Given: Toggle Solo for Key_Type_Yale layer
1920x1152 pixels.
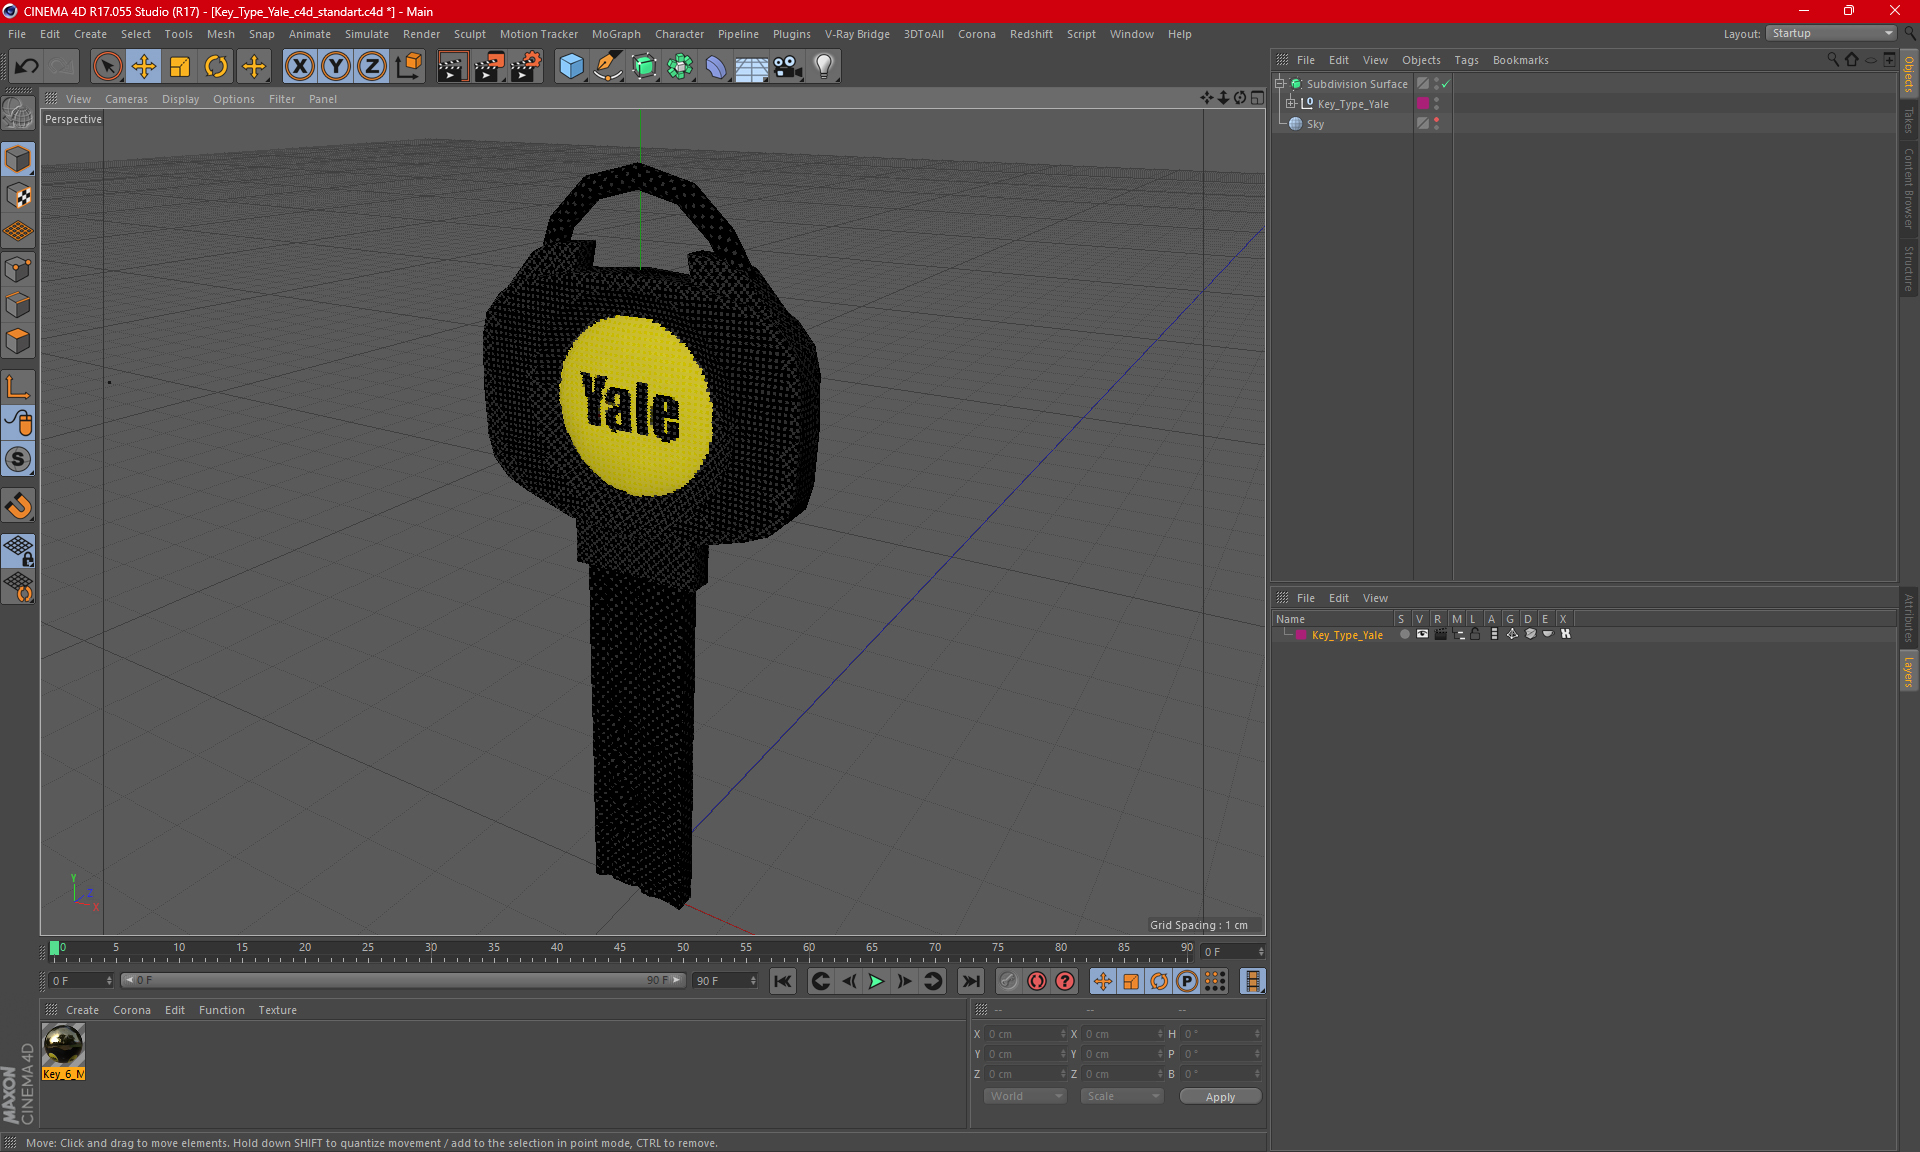Looking at the screenshot, I should [1404, 634].
